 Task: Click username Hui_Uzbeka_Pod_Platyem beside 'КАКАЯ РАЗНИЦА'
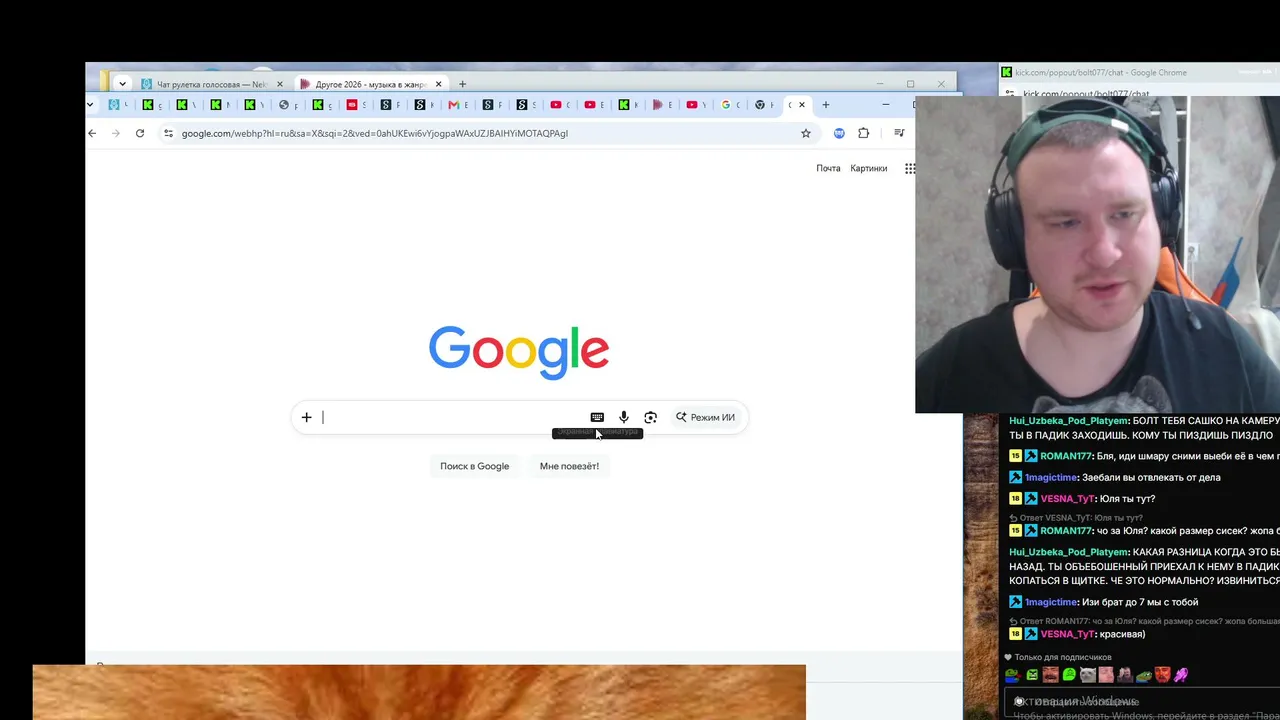tap(1068, 552)
